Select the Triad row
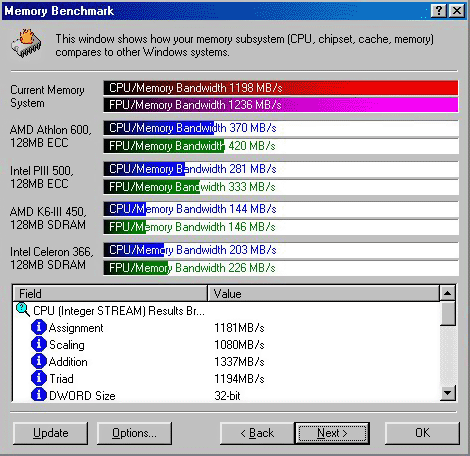Viewport: 470px width, 456px height. (x=226, y=379)
